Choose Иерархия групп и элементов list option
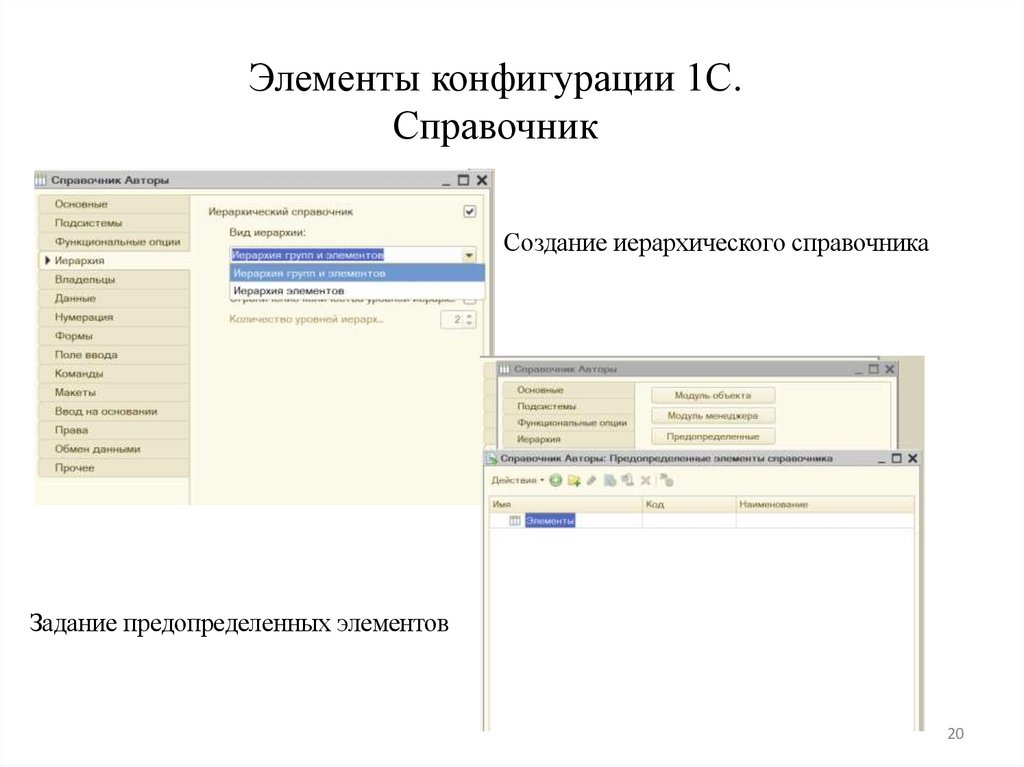1024x767 pixels. pyautogui.click(x=357, y=273)
